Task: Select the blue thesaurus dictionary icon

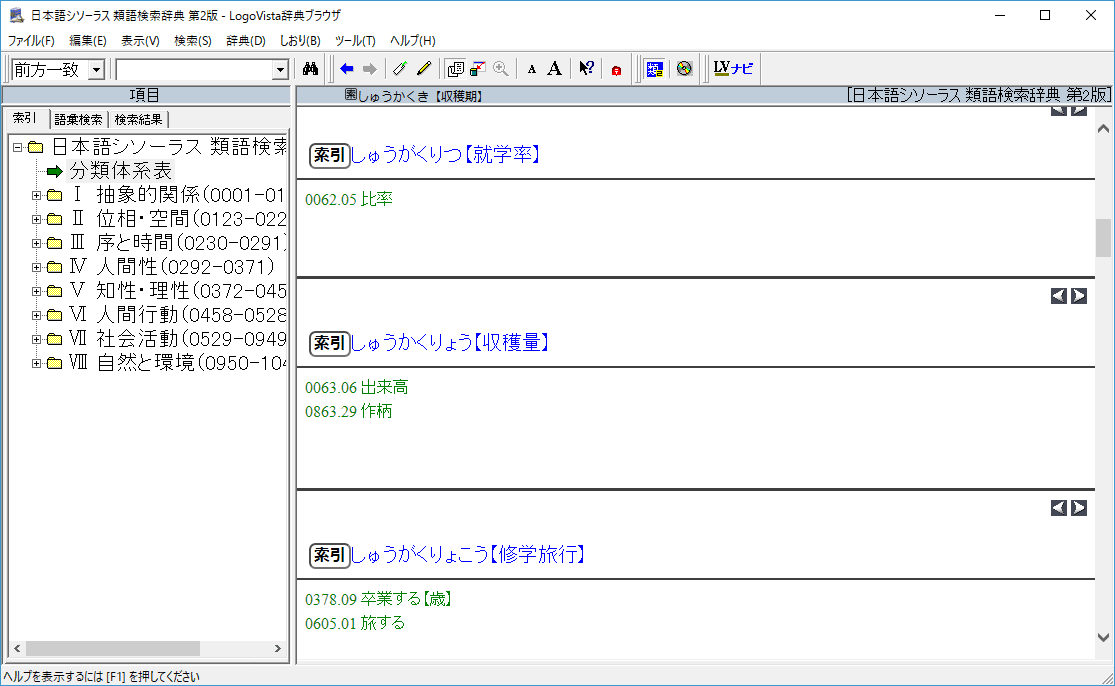Action: click(654, 69)
